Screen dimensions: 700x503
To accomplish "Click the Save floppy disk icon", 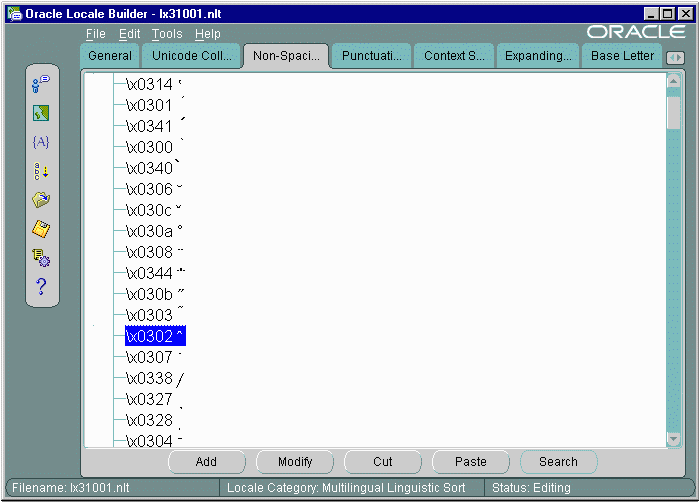I will click(x=41, y=229).
